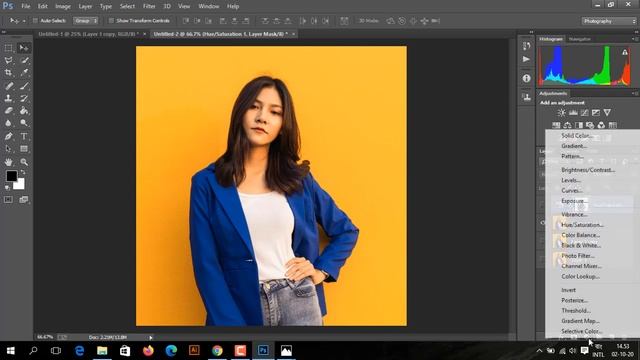
Task: Open the History panel icon
Action: 527,46
